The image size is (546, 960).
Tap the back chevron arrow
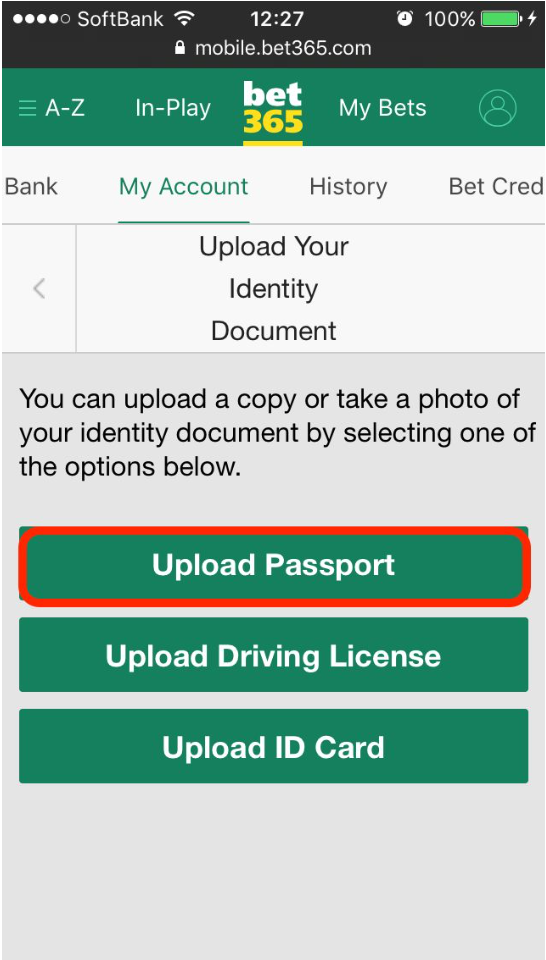click(39, 288)
